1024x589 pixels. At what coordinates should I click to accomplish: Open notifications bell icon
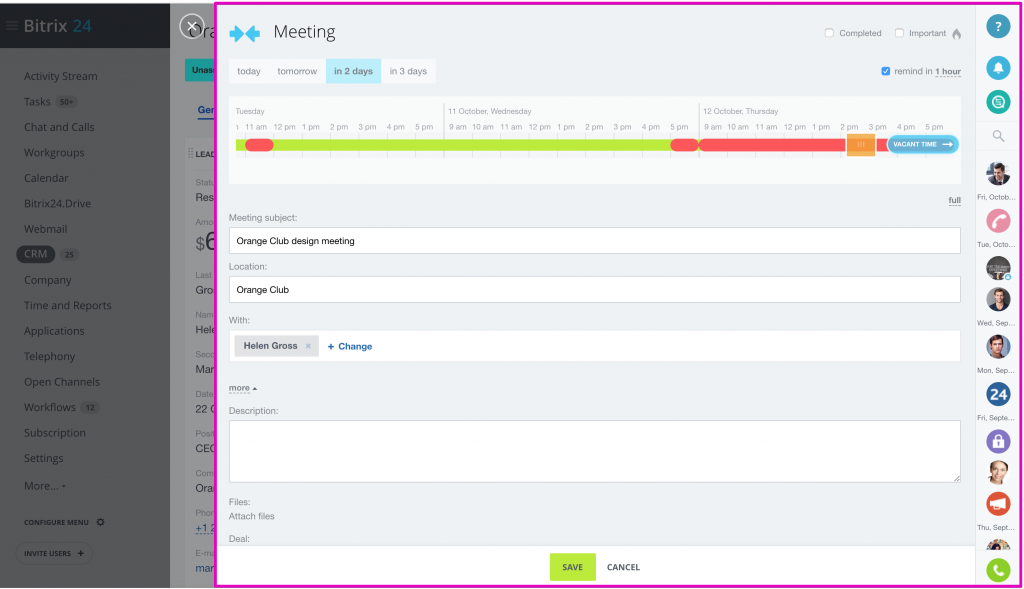[997, 68]
